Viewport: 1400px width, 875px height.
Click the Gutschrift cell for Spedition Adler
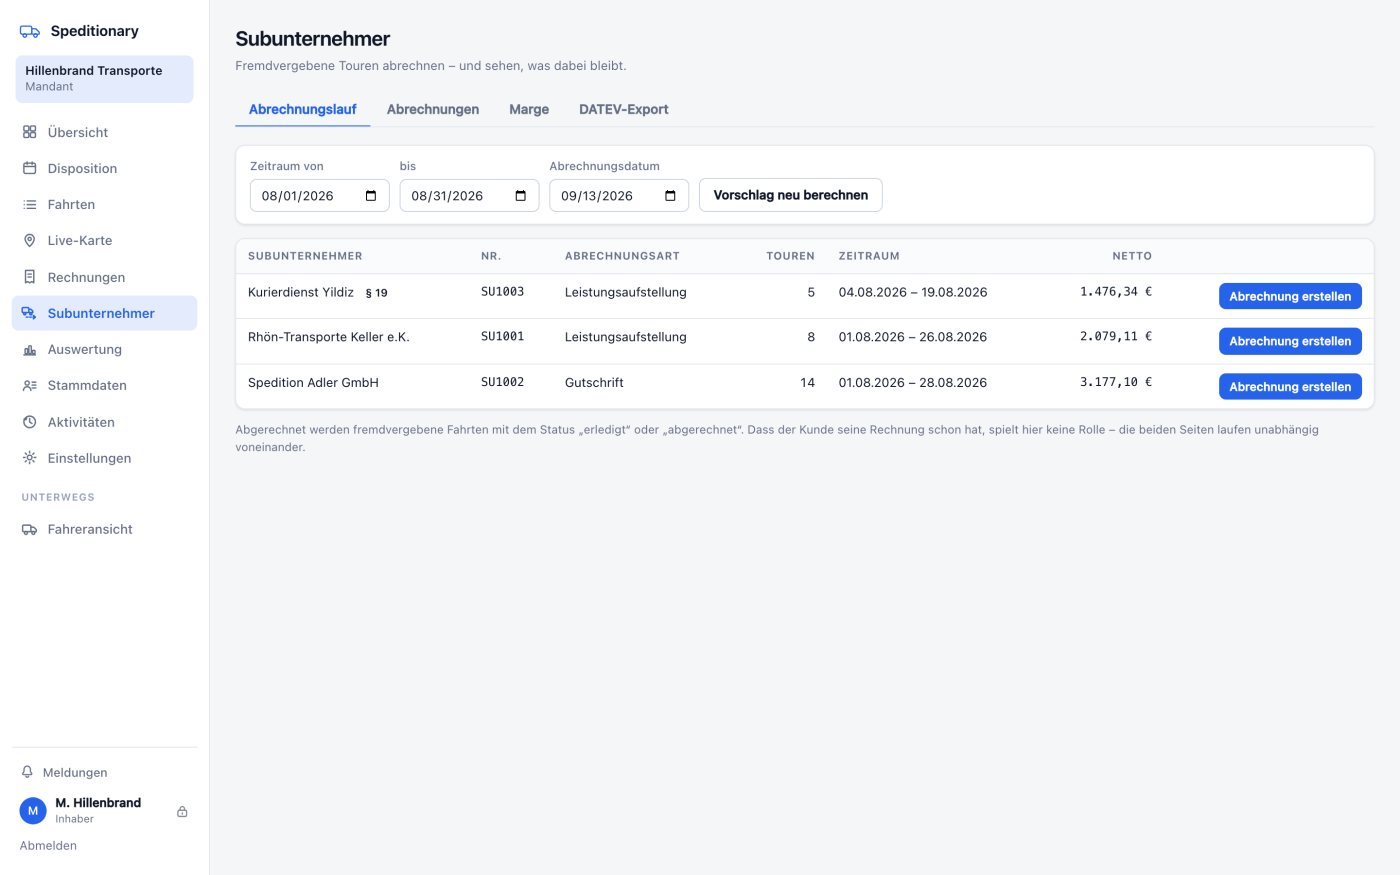click(594, 382)
